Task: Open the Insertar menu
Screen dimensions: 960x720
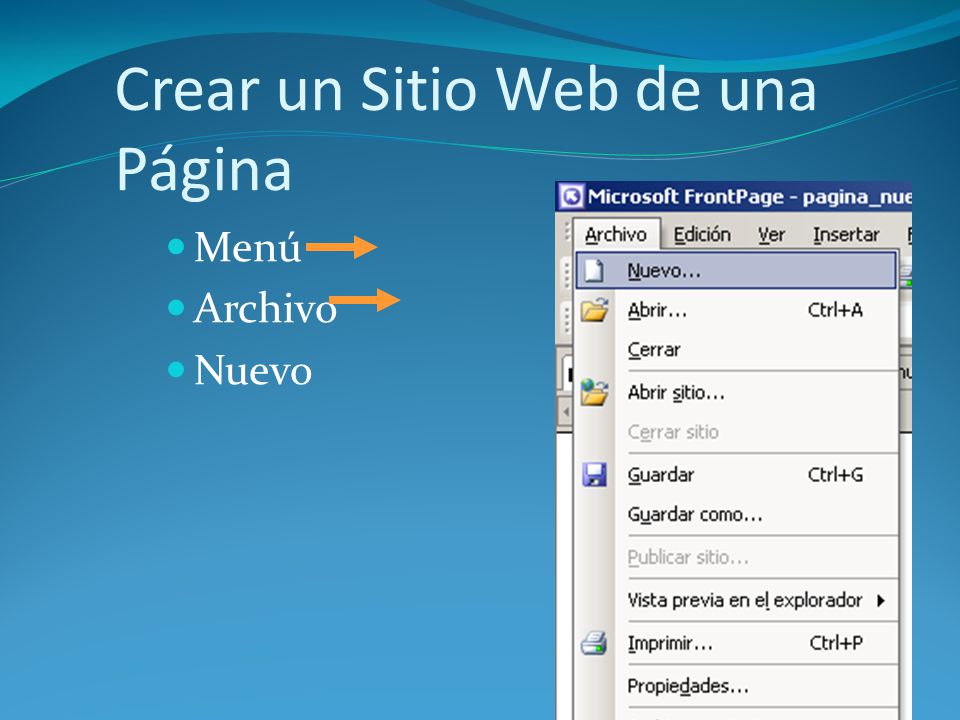Action: [x=846, y=234]
